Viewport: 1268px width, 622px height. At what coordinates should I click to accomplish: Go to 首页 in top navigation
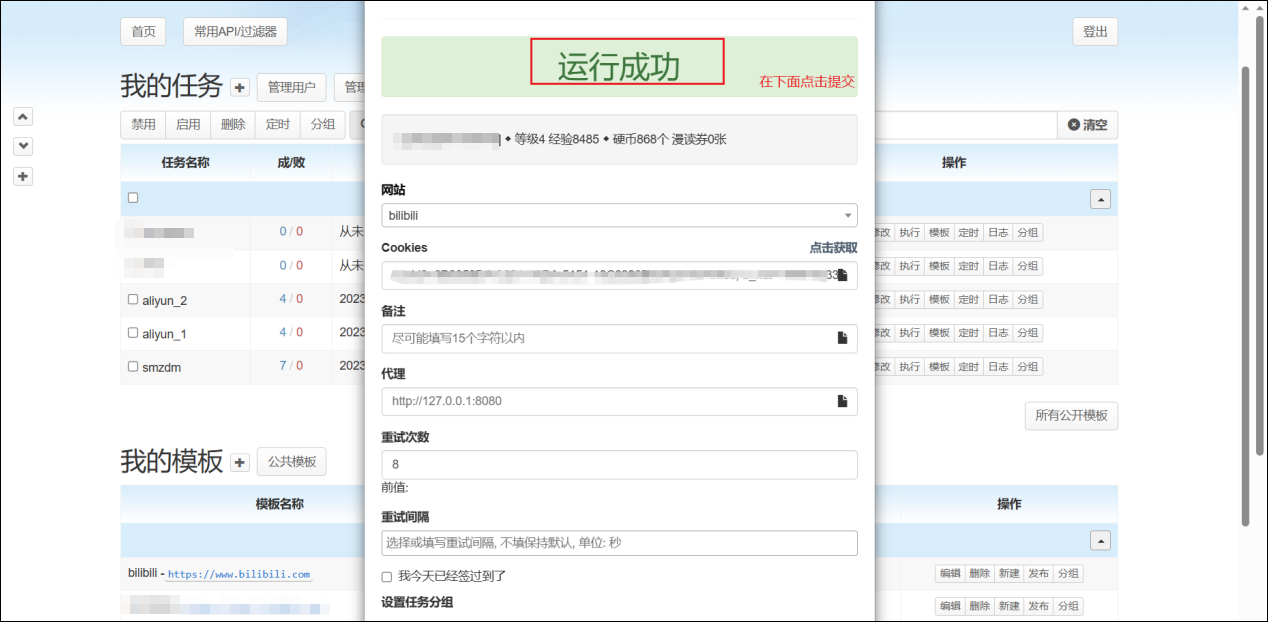click(143, 32)
